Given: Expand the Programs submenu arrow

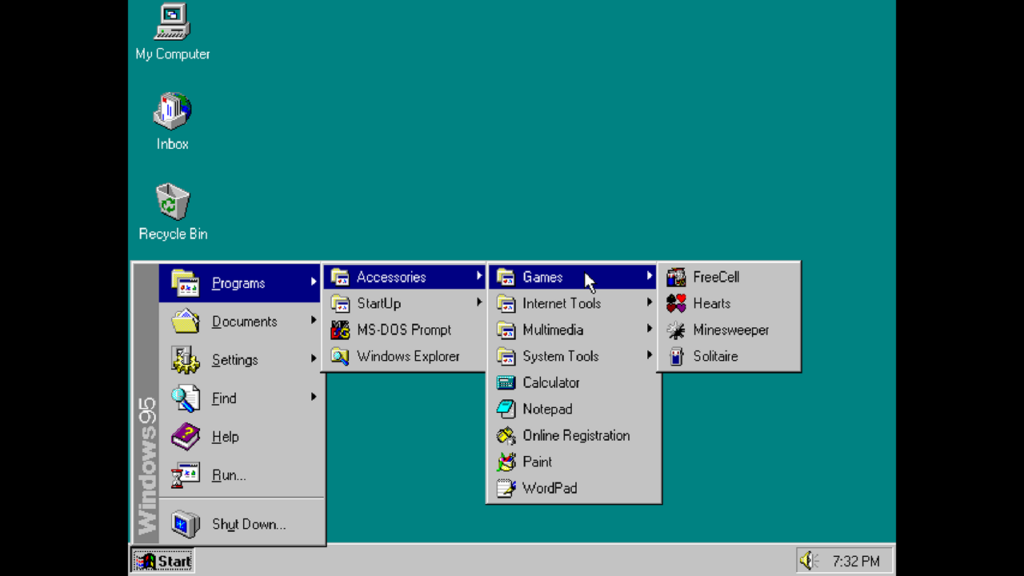Looking at the screenshot, I should click(x=313, y=282).
